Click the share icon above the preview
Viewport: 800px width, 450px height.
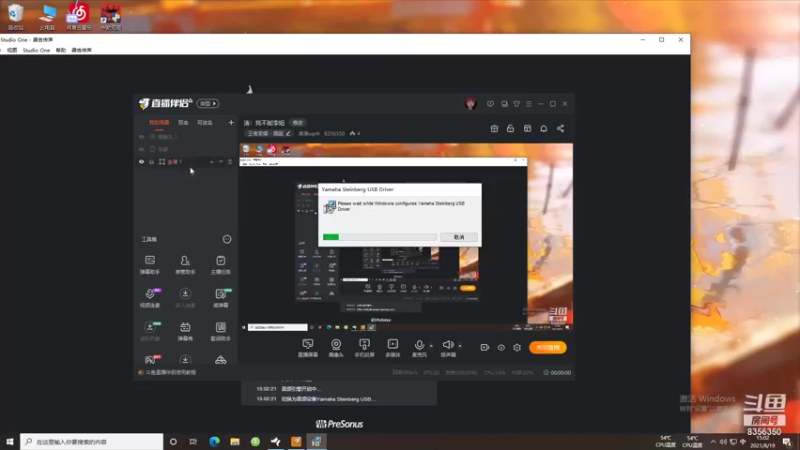coord(560,129)
